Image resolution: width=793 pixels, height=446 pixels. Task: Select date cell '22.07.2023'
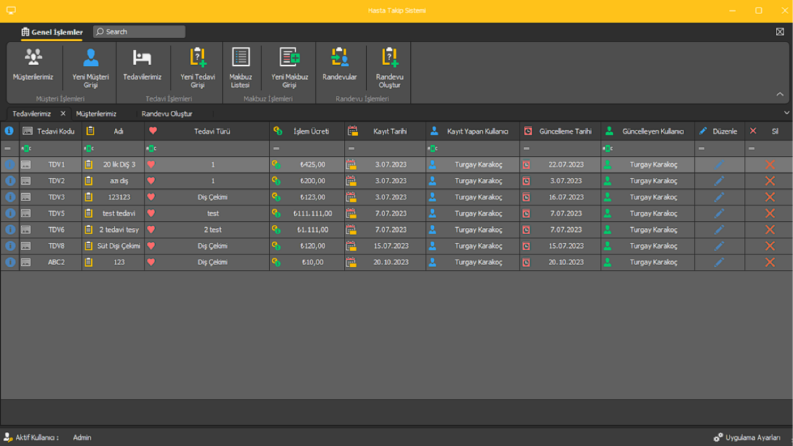(x=566, y=164)
